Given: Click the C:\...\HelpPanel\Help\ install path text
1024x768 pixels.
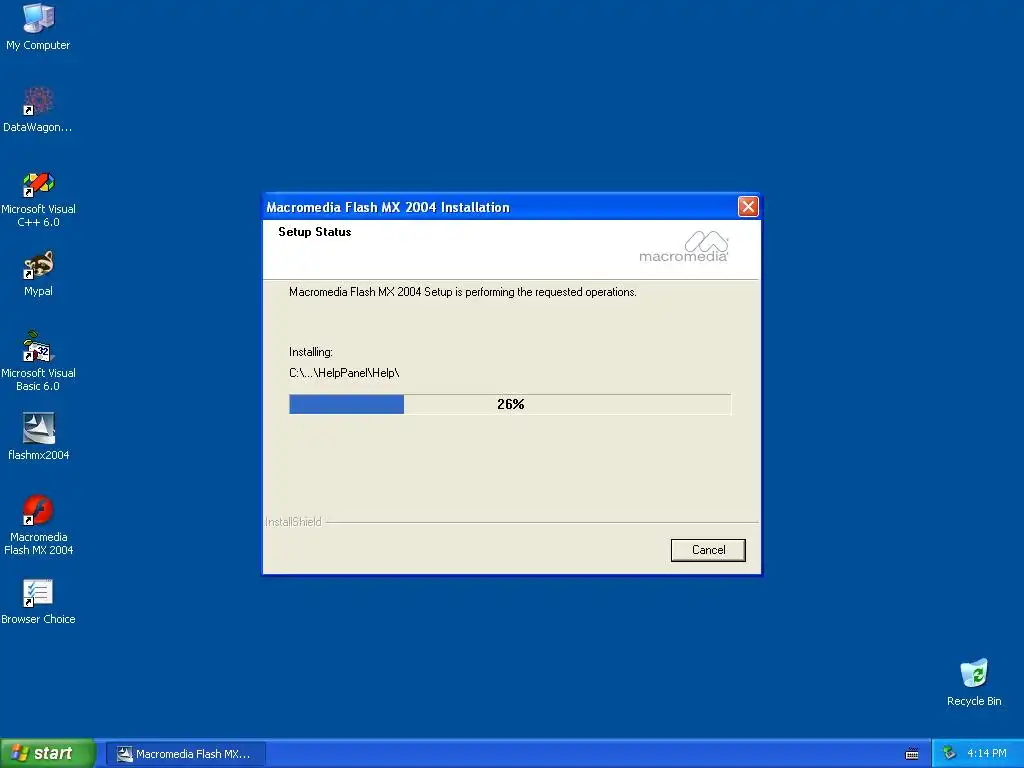Looking at the screenshot, I should click(x=344, y=373).
